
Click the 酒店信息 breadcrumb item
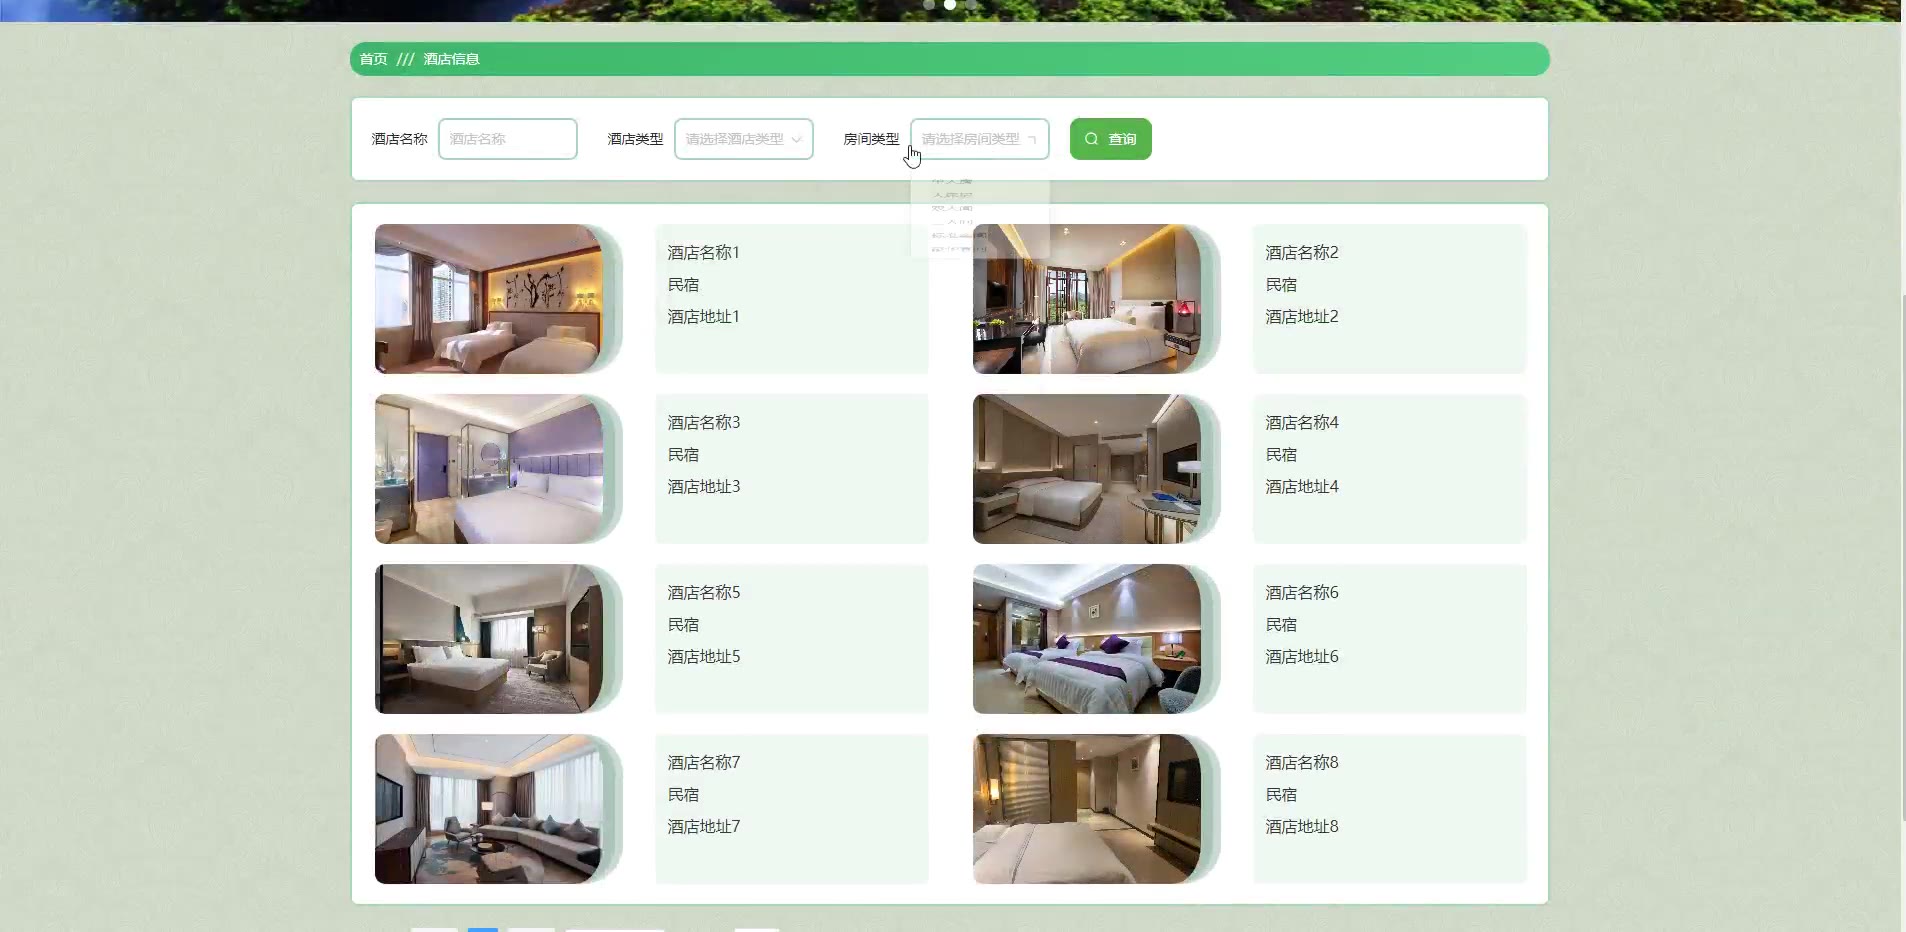pyautogui.click(x=451, y=59)
